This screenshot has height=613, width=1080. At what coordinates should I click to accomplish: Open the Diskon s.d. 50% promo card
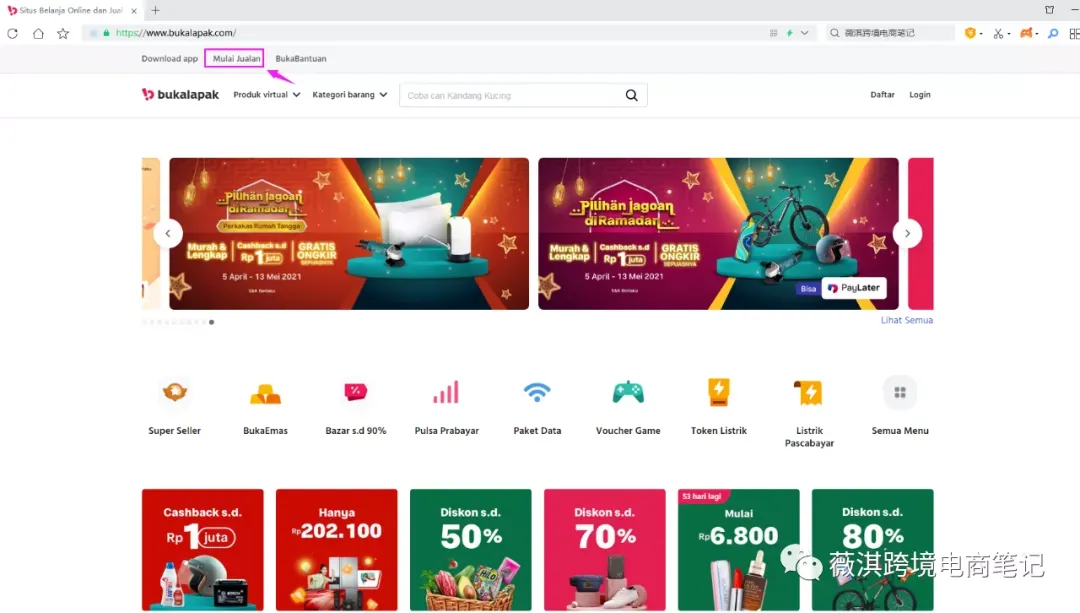tap(470, 550)
